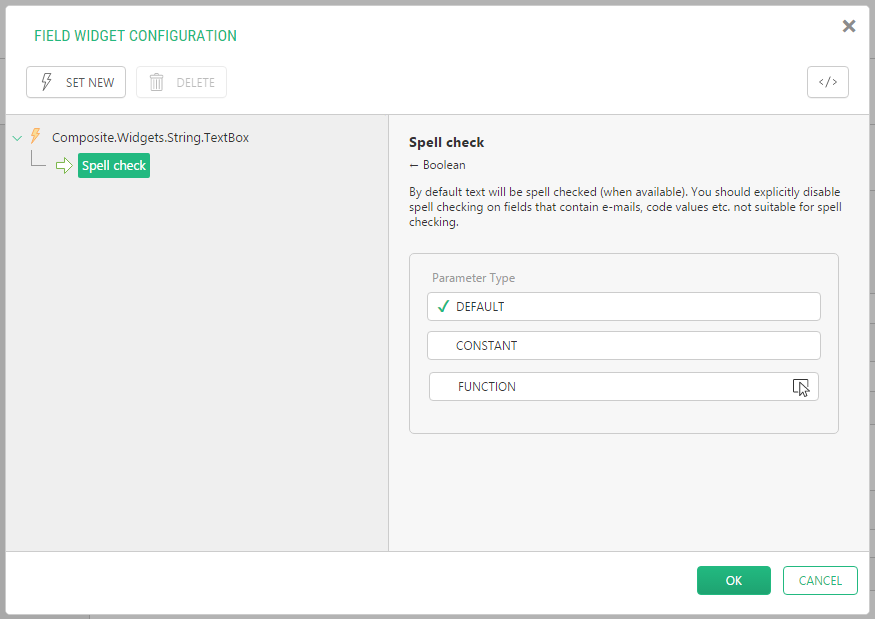The height and width of the screenshot is (619, 875).
Task: Open the source code view button
Action: coord(827,82)
